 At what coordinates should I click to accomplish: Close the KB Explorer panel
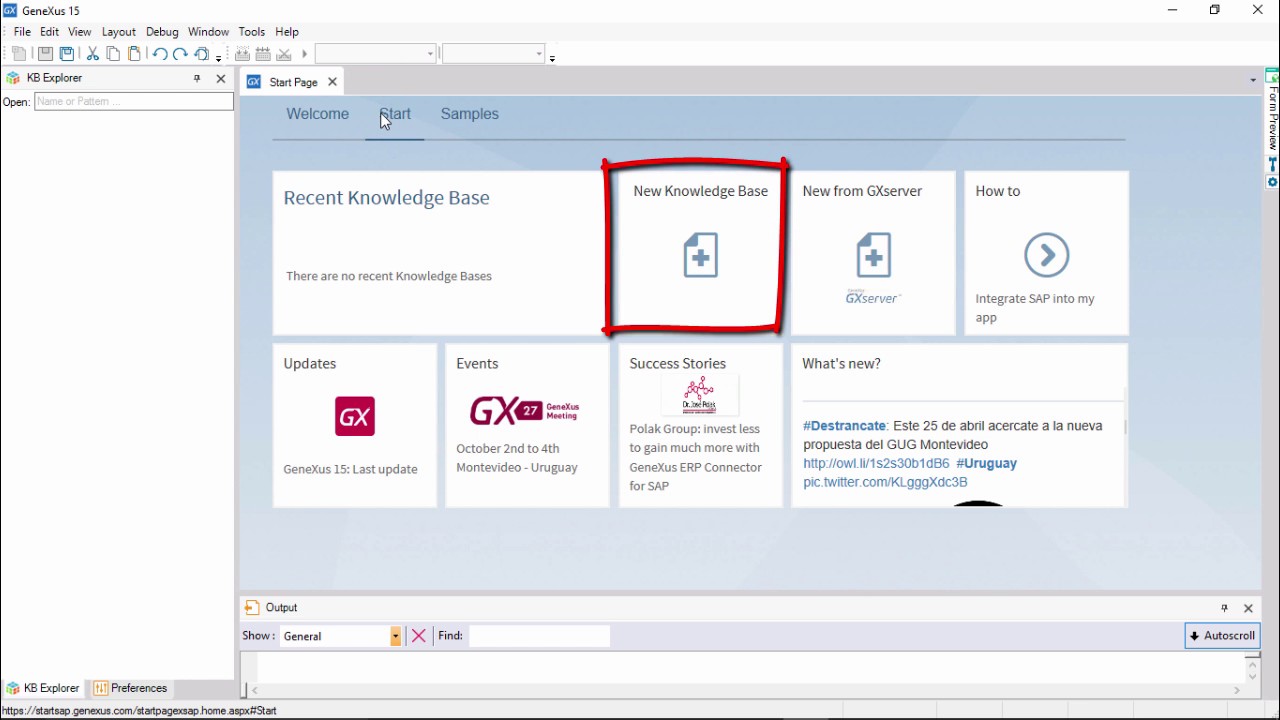tap(221, 78)
